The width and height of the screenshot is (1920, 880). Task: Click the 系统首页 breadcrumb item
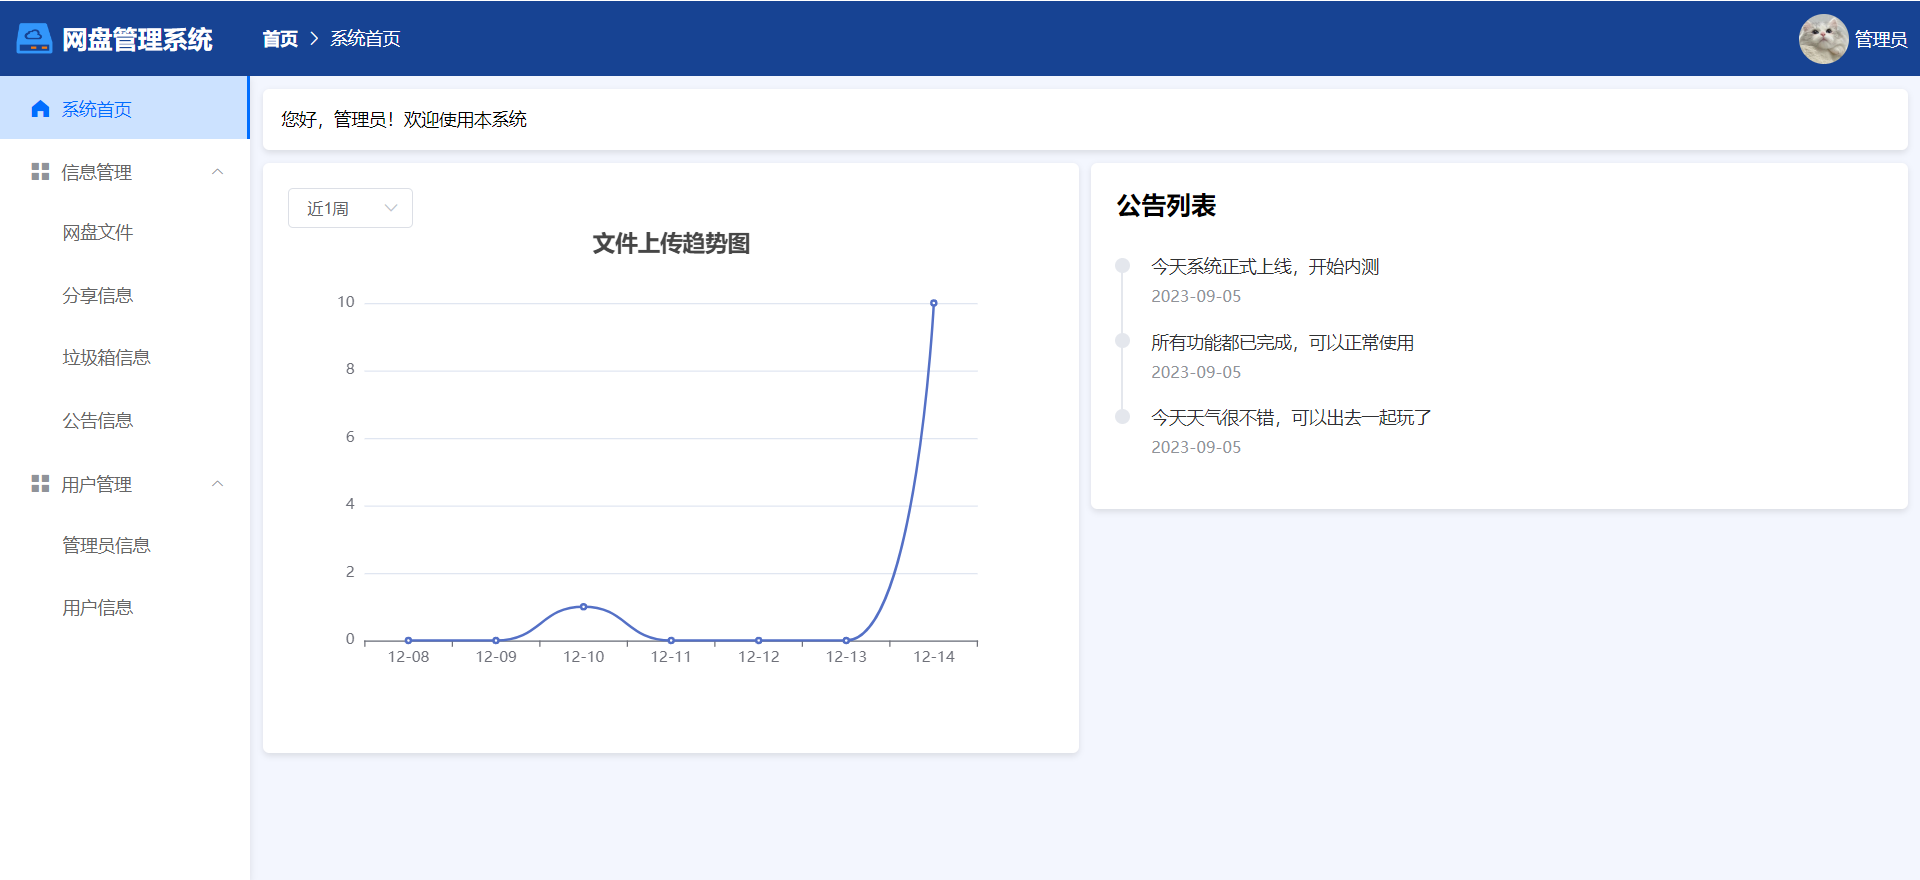pyautogui.click(x=365, y=39)
